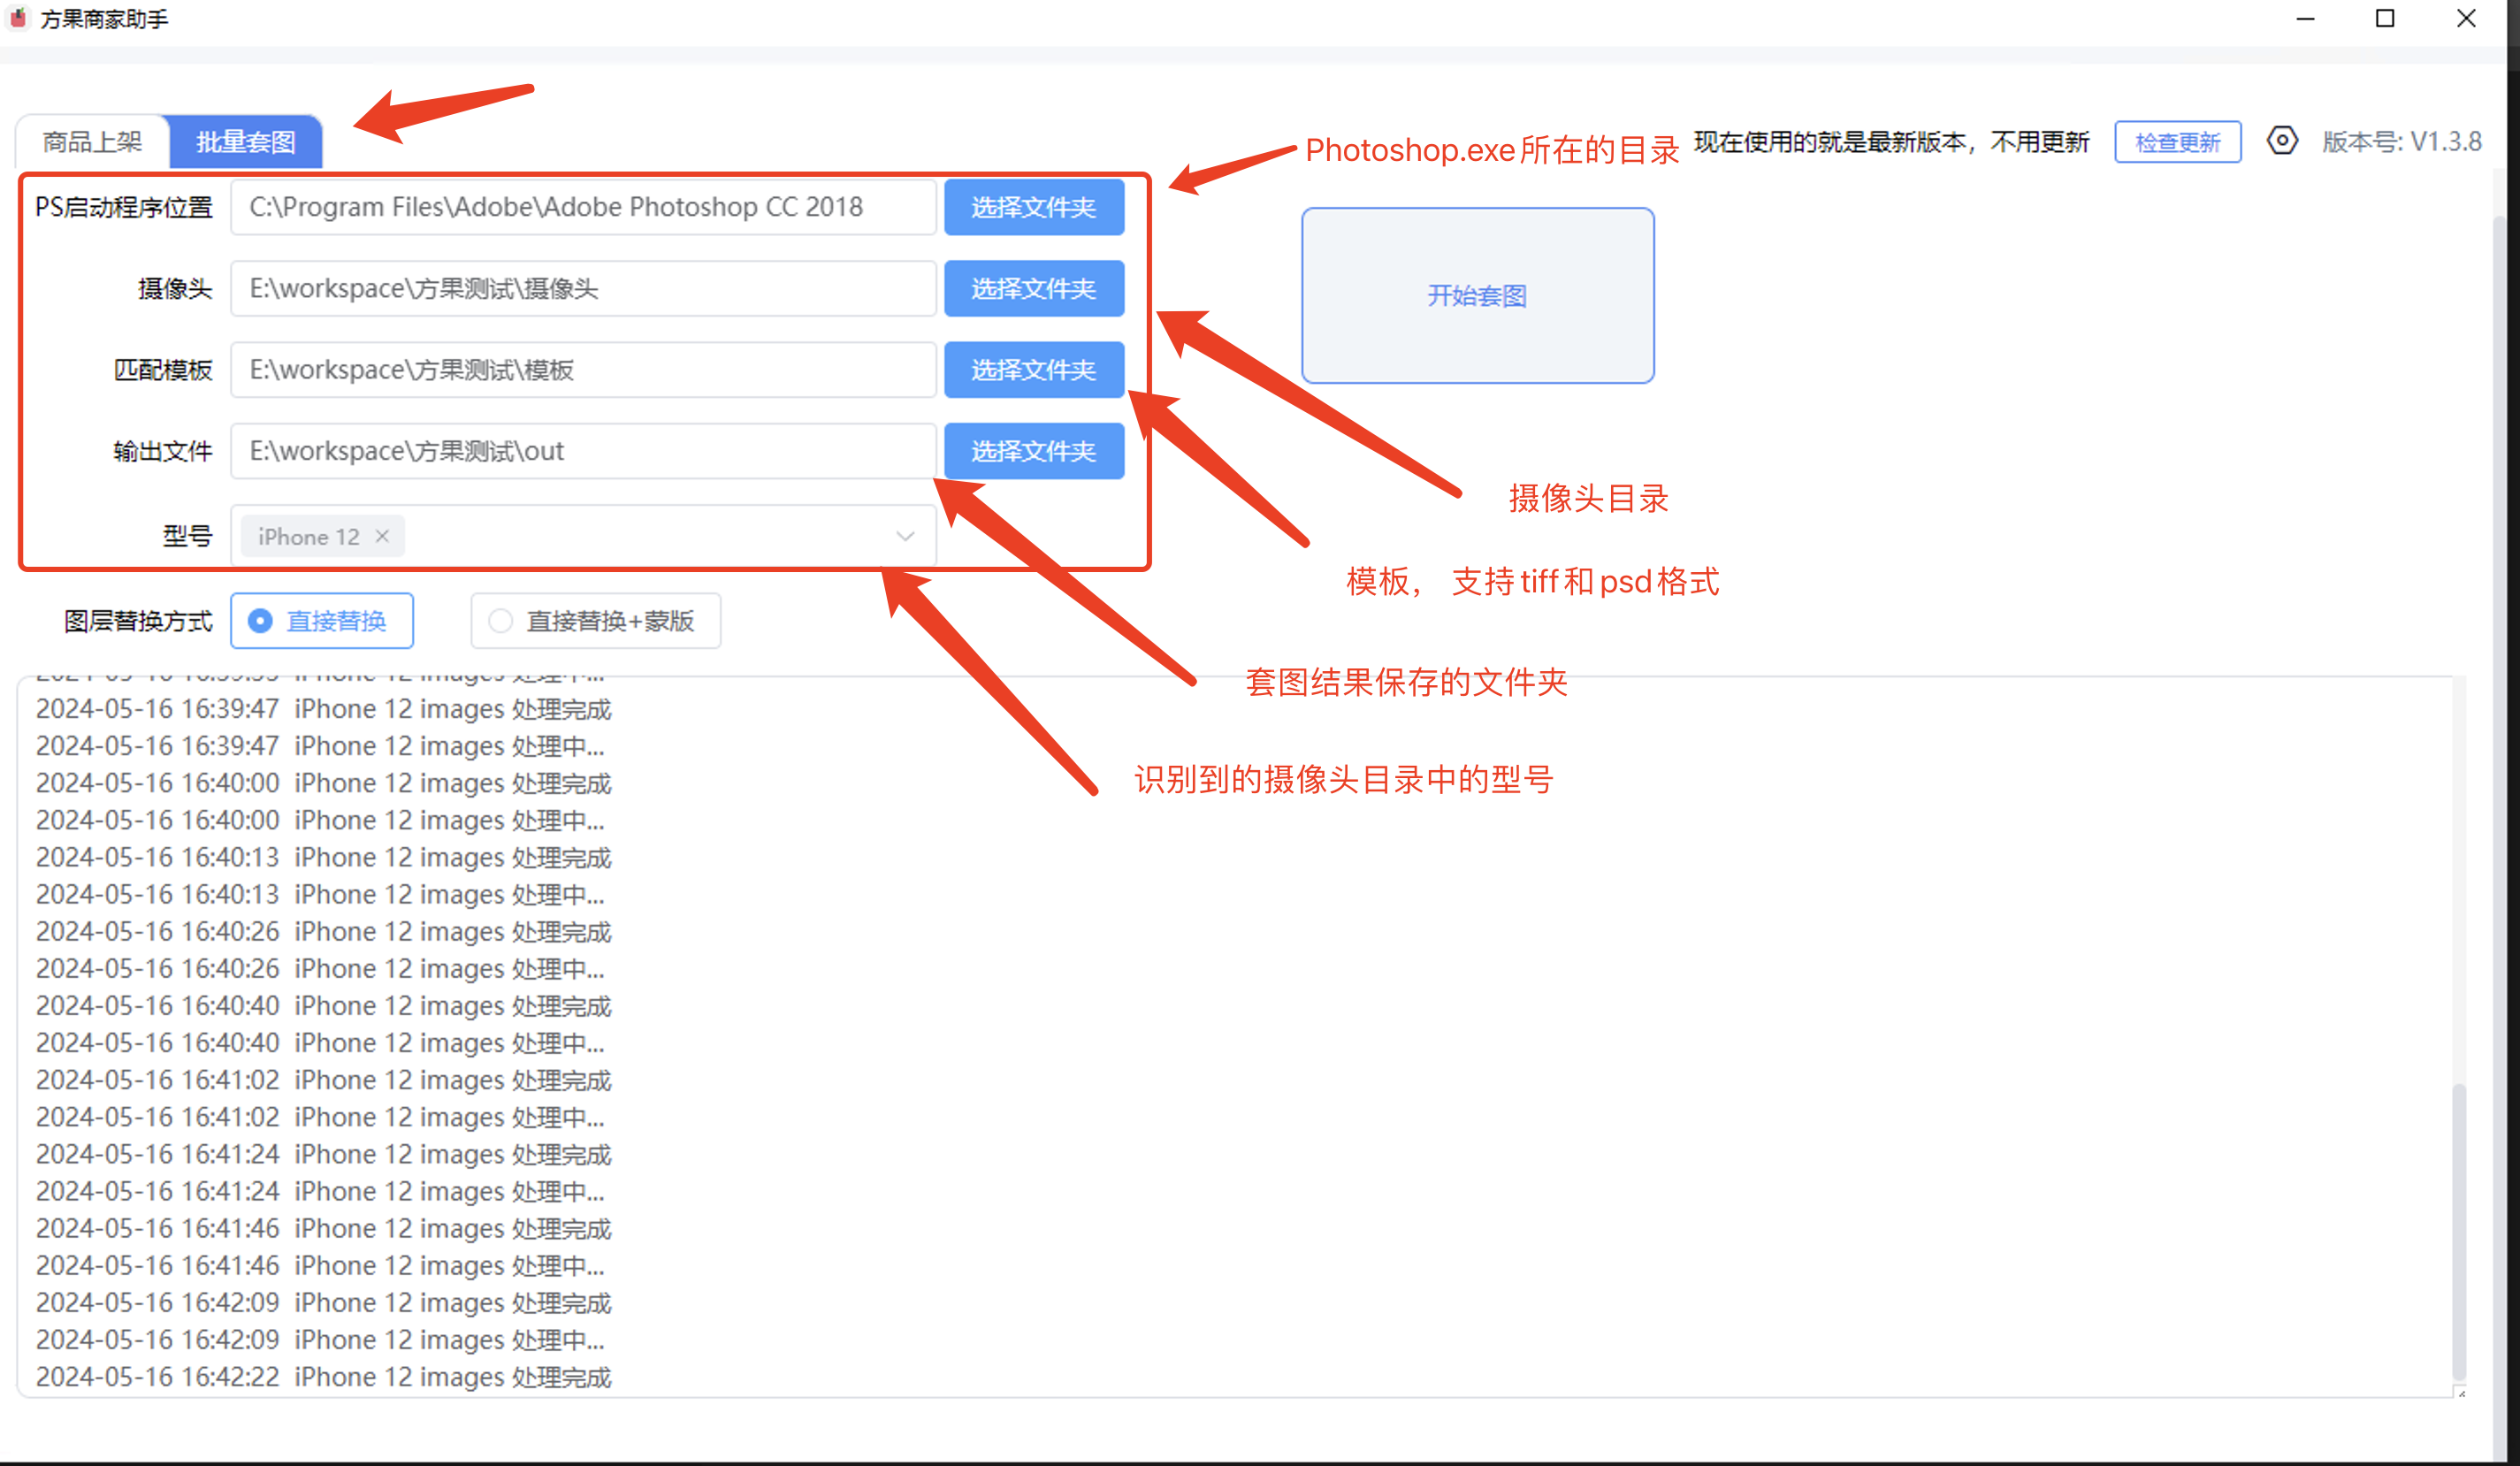
Task: Click the 输出文件 path input field
Action: (582, 451)
